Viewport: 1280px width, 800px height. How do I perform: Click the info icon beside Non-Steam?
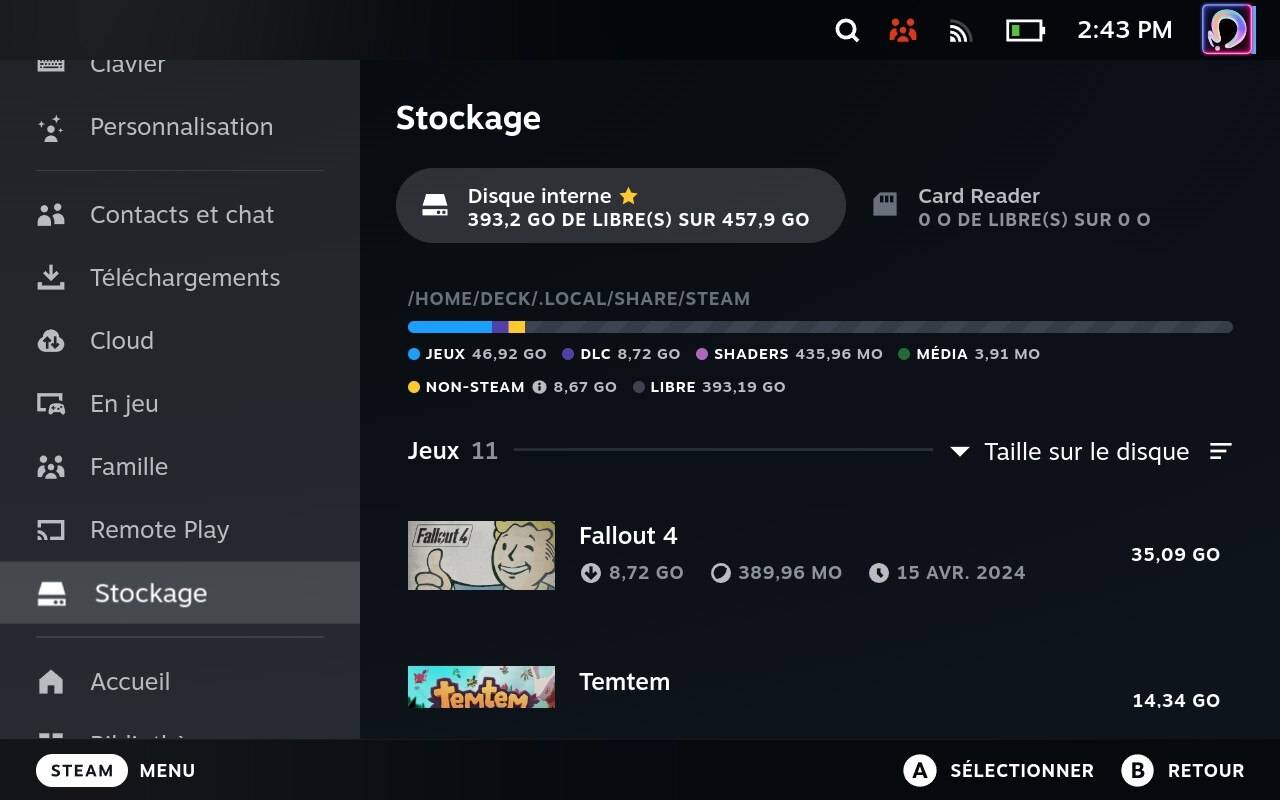[x=540, y=386]
